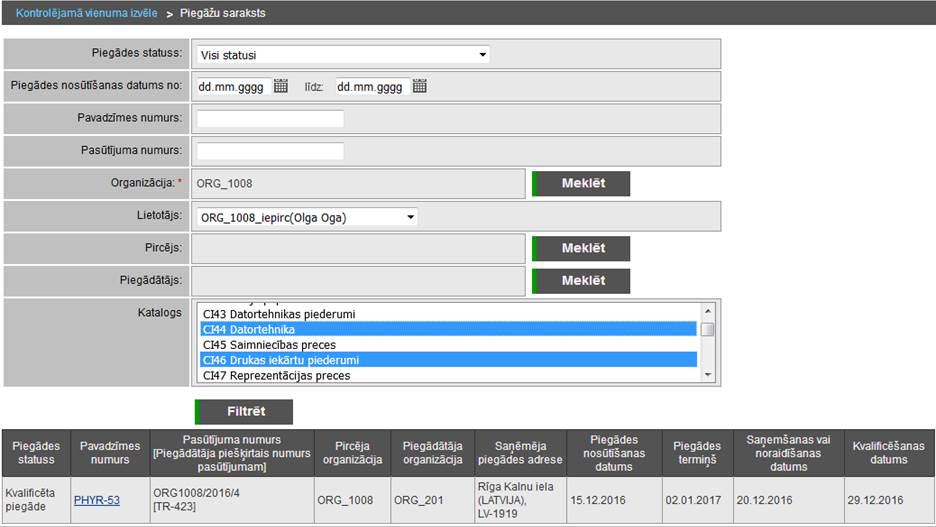Open the PHYR-53 delivery note link
The width and height of the screenshot is (936, 527).
pyautogui.click(x=97, y=500)
